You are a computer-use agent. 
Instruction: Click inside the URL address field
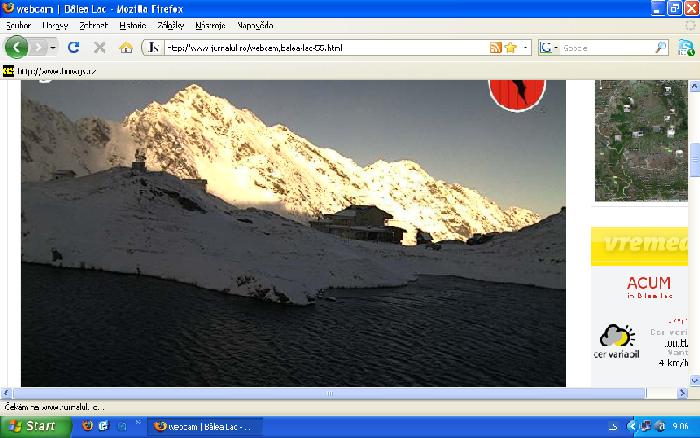coord(320,47)
